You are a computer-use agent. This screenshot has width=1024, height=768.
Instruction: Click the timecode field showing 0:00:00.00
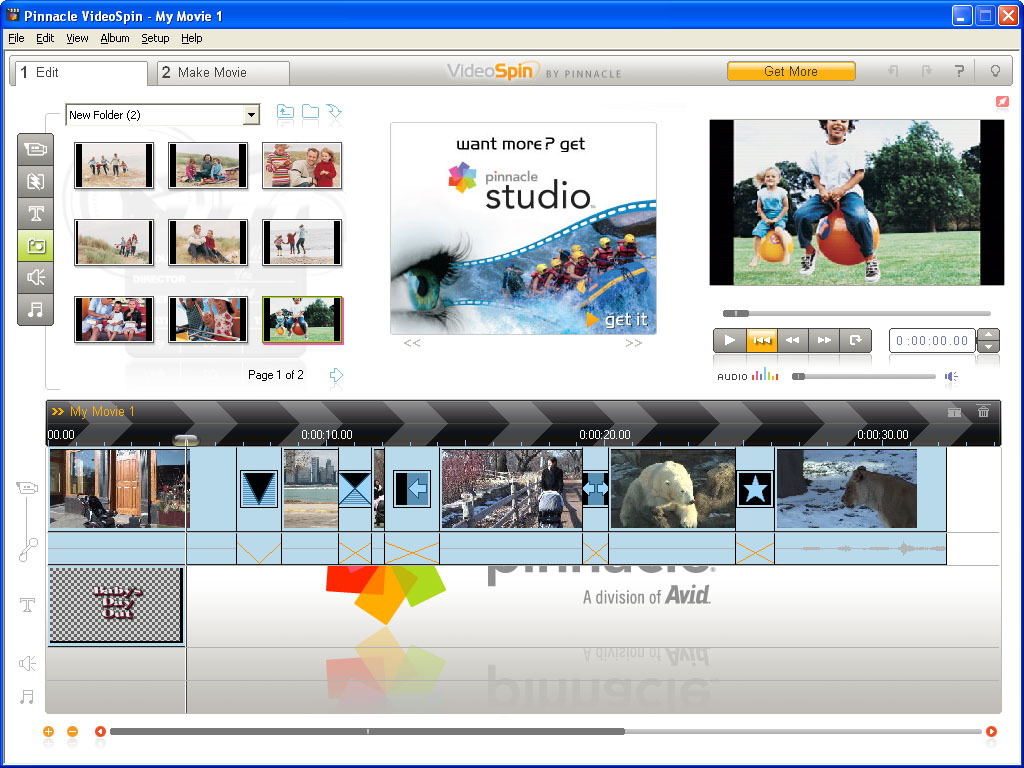click(x=932, y=340)
